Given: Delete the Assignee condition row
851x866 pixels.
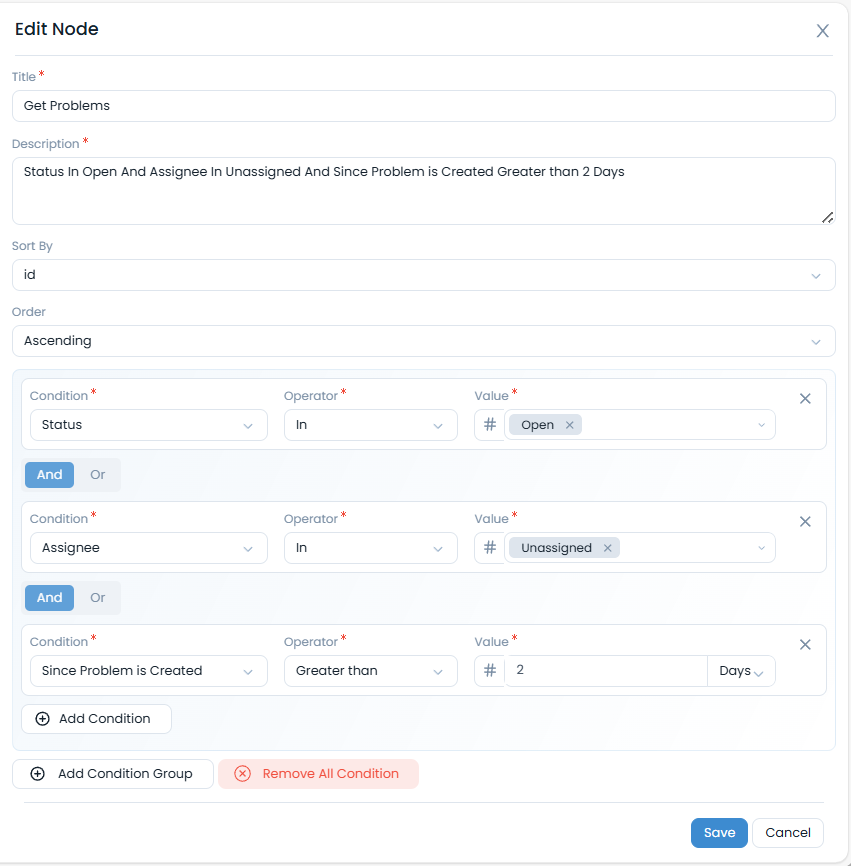Looking at the screenshot, I should click(x=805, y=521).
